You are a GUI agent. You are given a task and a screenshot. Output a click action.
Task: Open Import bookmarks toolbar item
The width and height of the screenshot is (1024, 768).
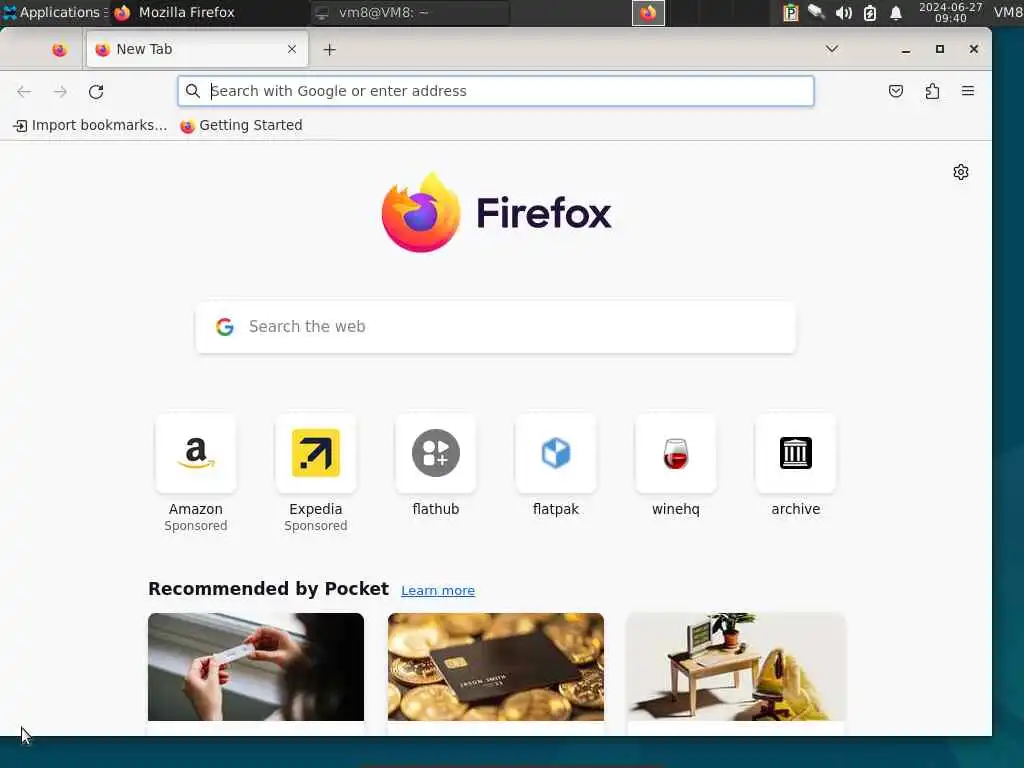coord(90,125)
